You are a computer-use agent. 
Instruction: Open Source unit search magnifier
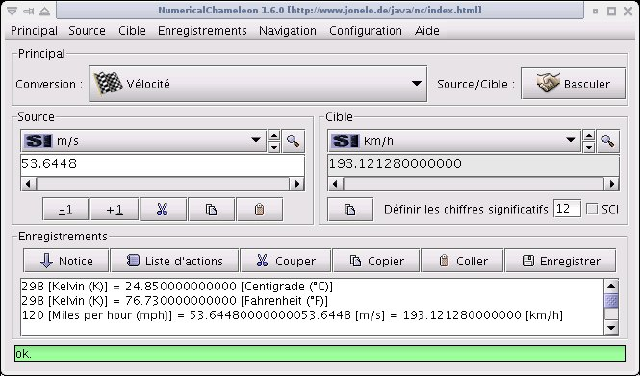pos(293,141)
